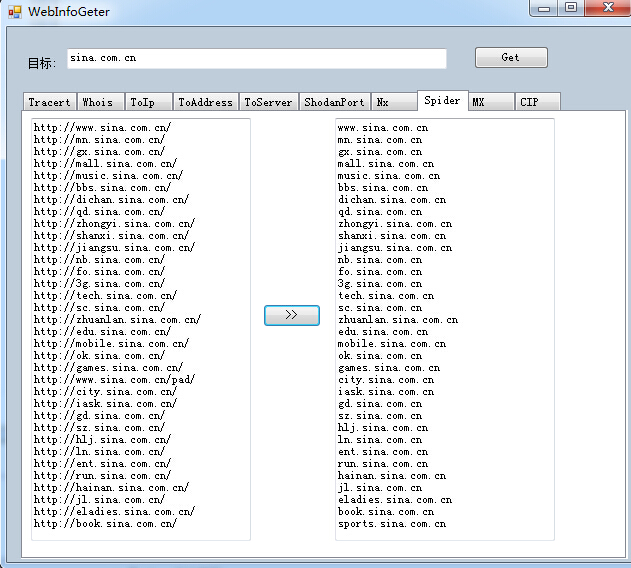Select domain gx.sina.com.cn in right list
Viewport: 631px width, 568px height.
[x=380, y=152]
